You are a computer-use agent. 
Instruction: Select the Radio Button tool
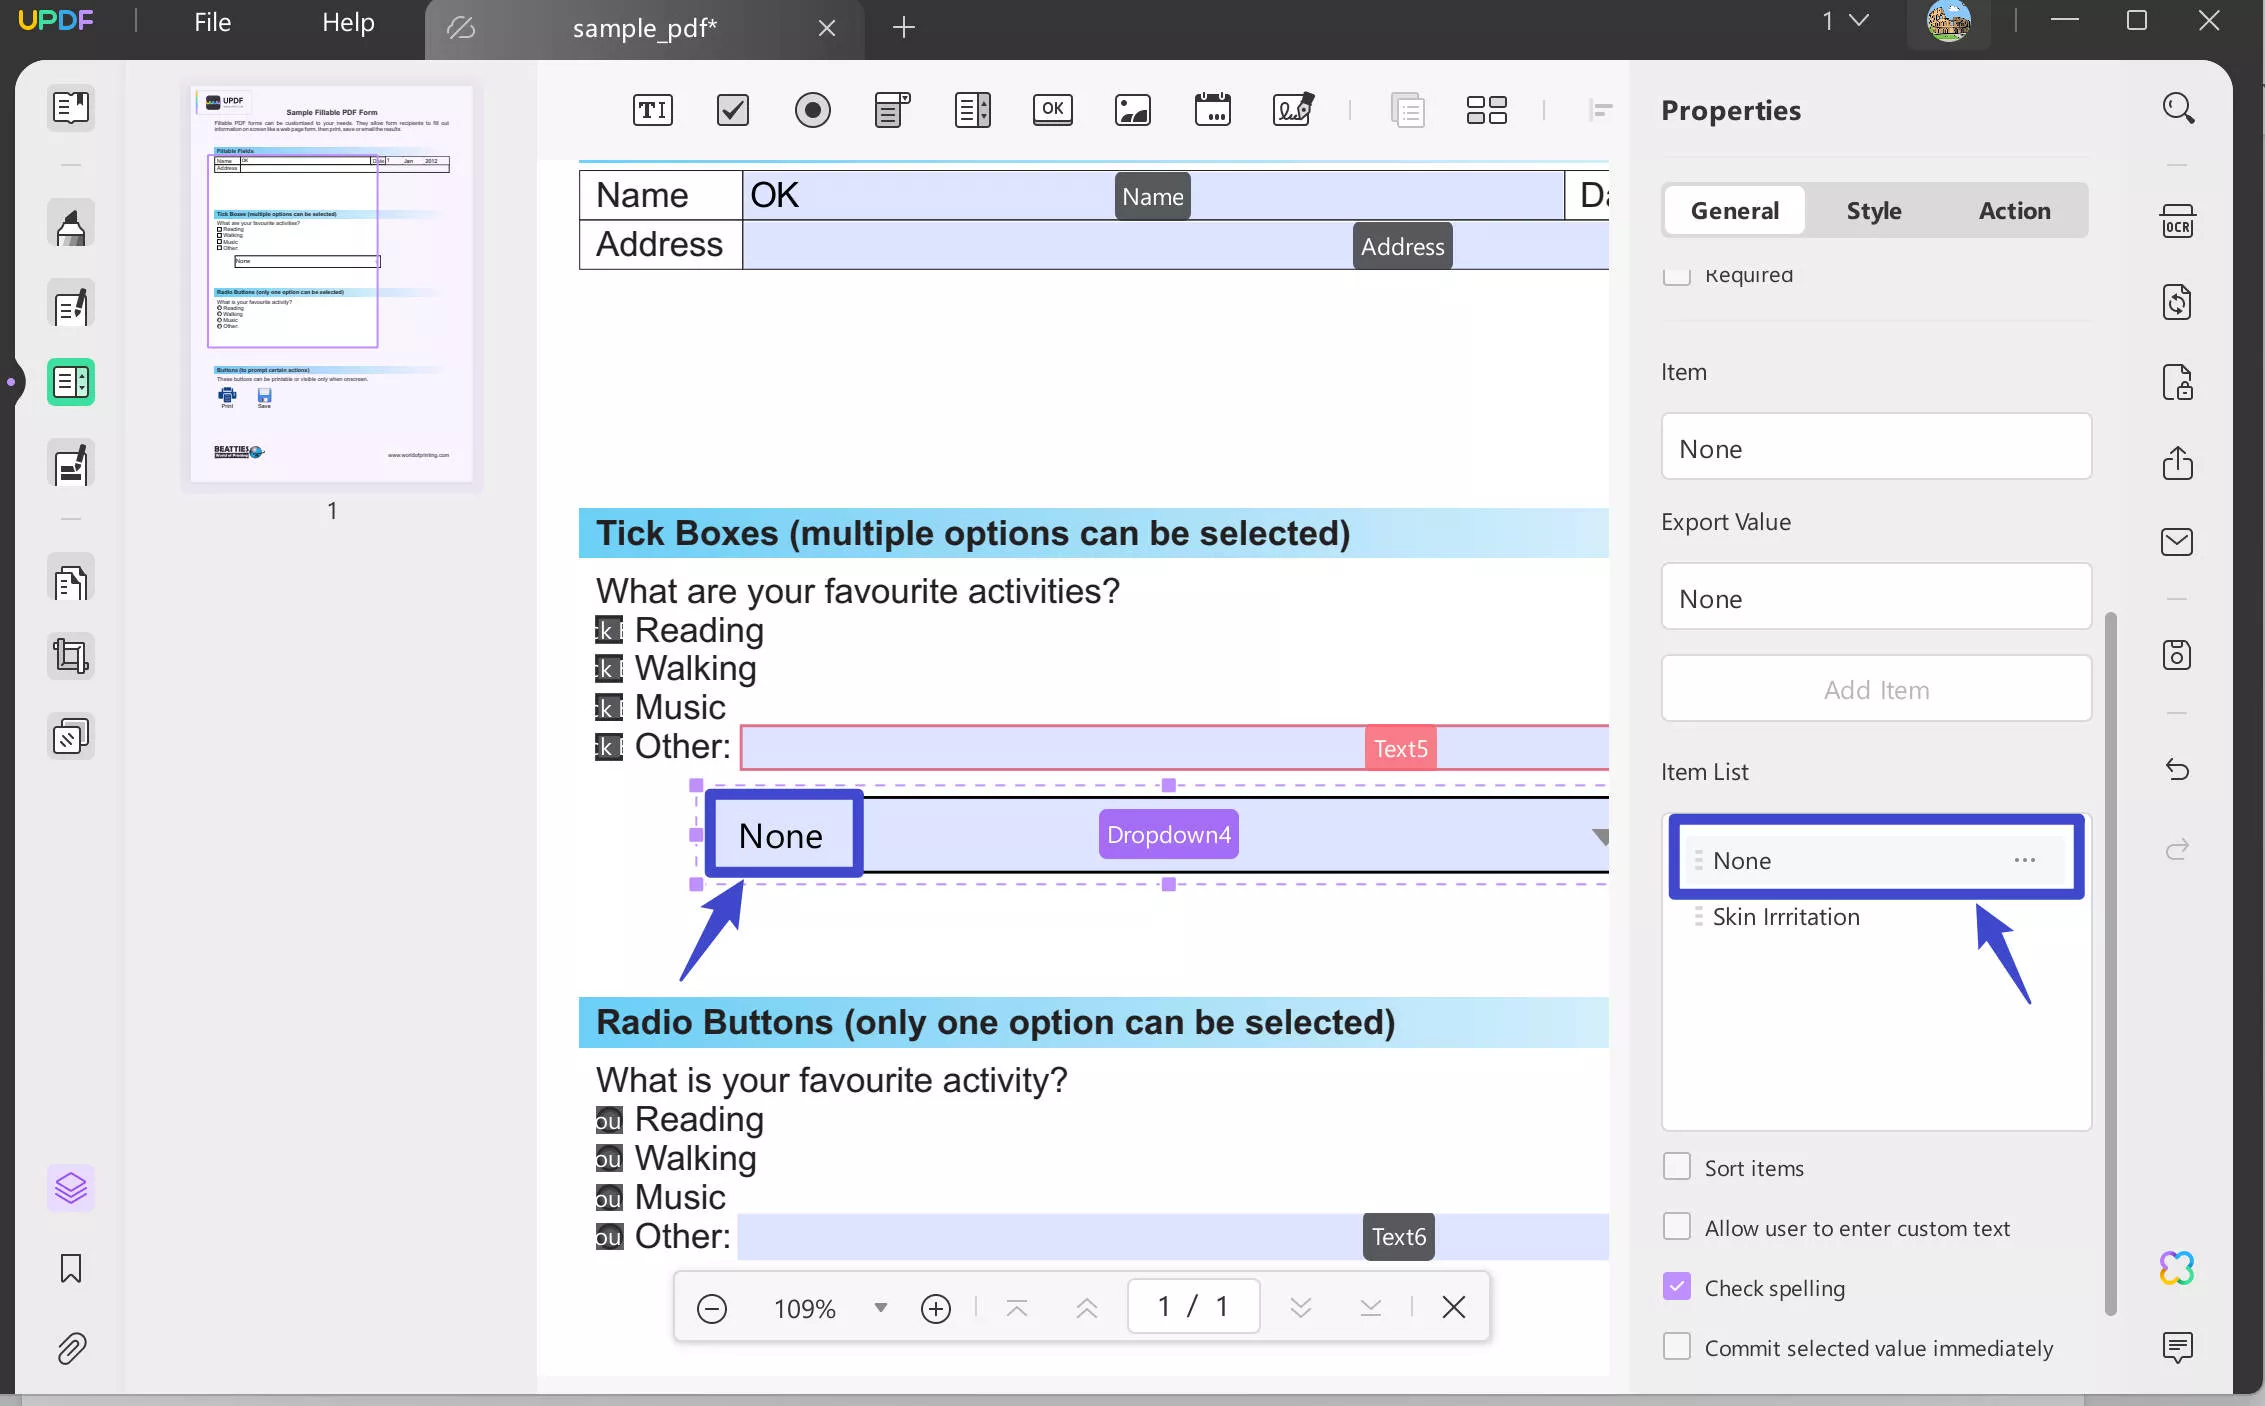point(813,110)
